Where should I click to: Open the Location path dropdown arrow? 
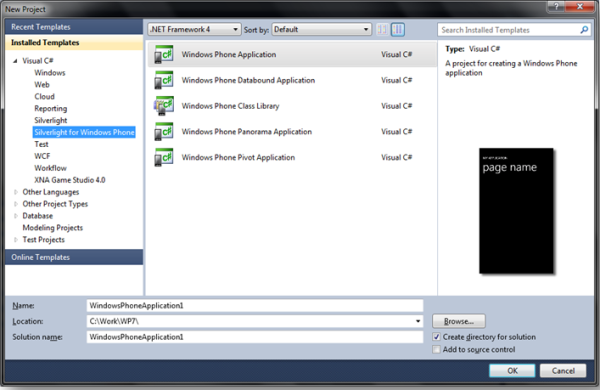point(418,321)
